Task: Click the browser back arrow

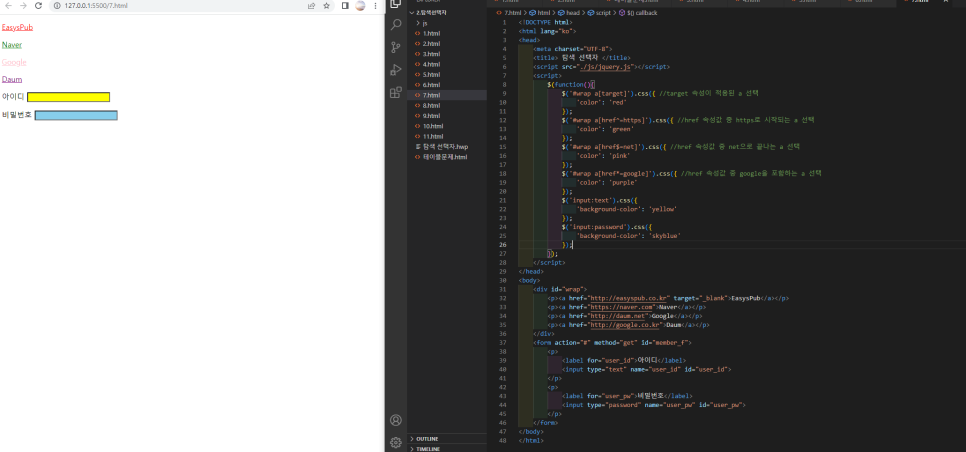Action: pos(8,6)
